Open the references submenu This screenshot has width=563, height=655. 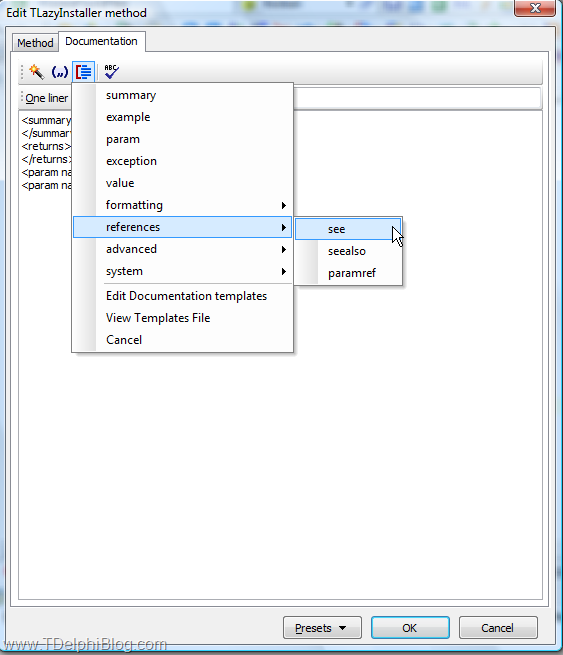(x=182, y=227)
